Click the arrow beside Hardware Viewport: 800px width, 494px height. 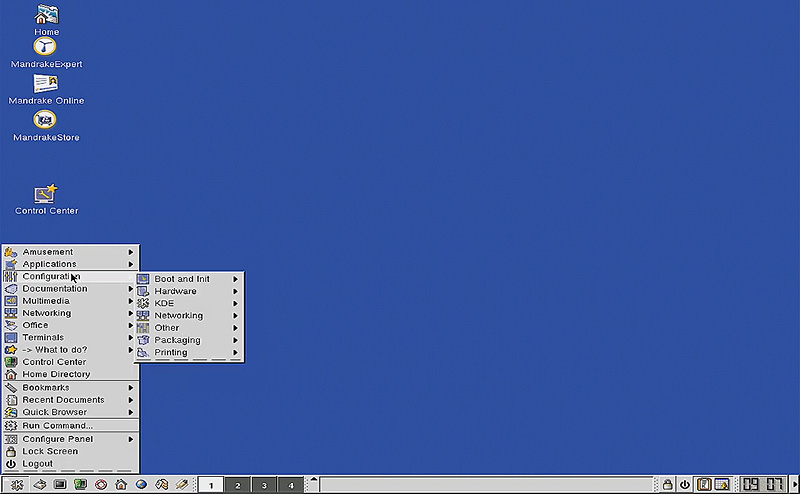point(235,291)
